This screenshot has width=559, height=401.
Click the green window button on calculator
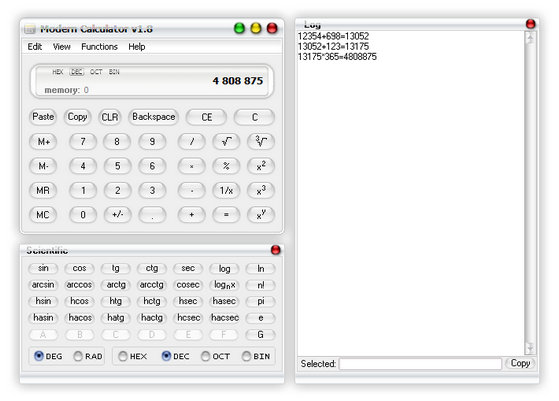pos(239,28)
